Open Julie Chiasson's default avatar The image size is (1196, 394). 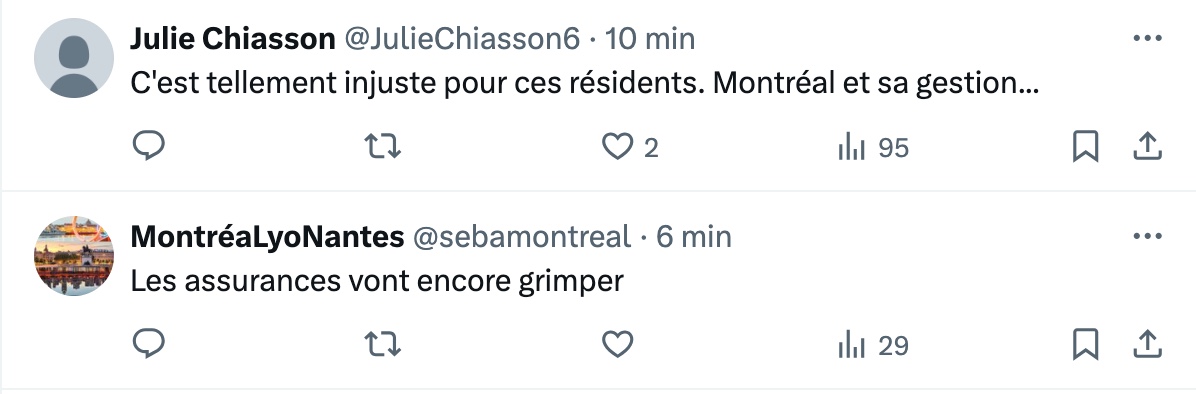click(x=74, y=58)
